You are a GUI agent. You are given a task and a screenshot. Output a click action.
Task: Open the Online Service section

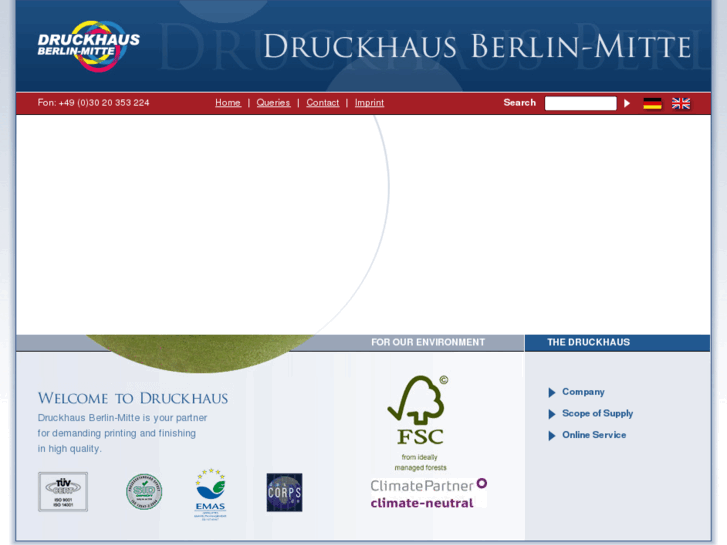(594, 435)
